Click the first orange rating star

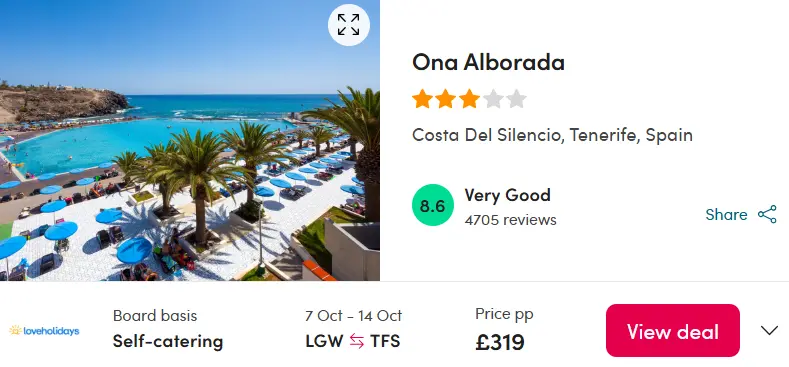(x=422, y=99)
